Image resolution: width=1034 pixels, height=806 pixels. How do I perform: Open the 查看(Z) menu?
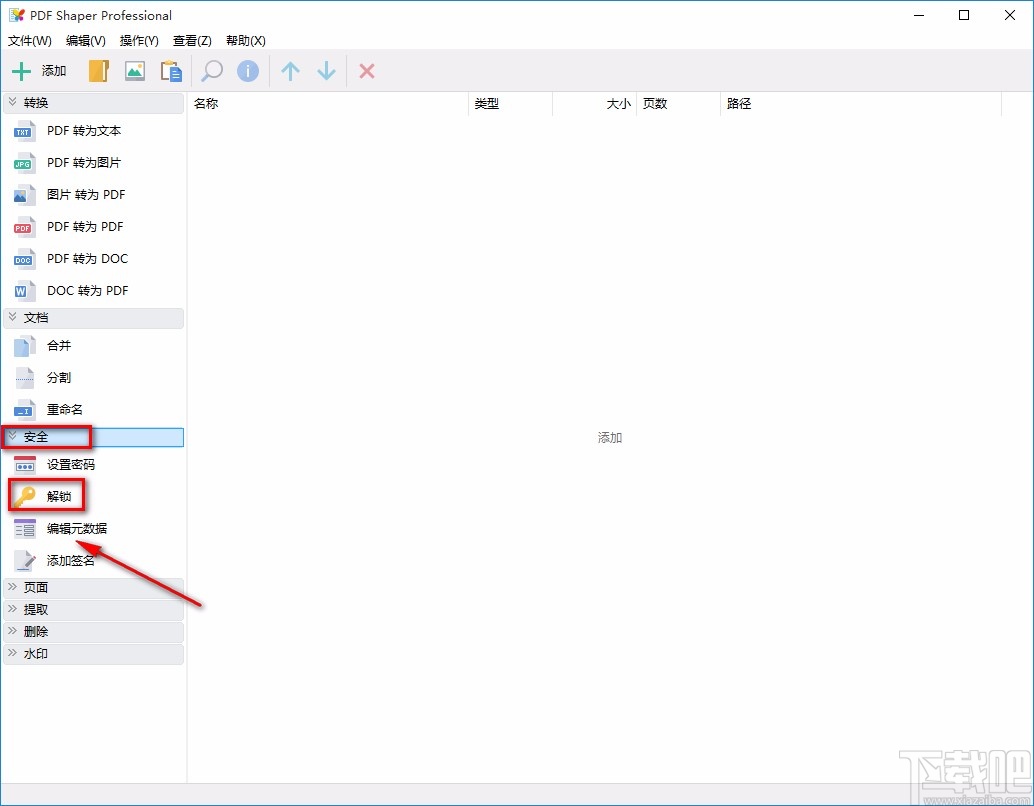[191, 41]
